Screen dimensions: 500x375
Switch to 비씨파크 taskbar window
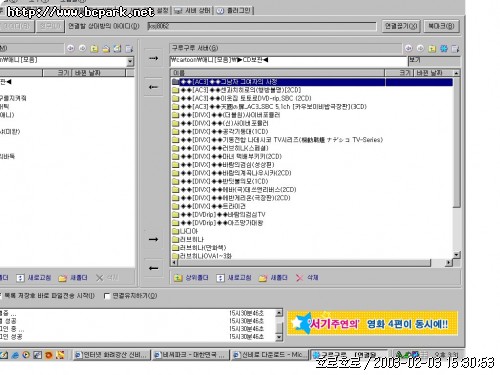(190, 355)
